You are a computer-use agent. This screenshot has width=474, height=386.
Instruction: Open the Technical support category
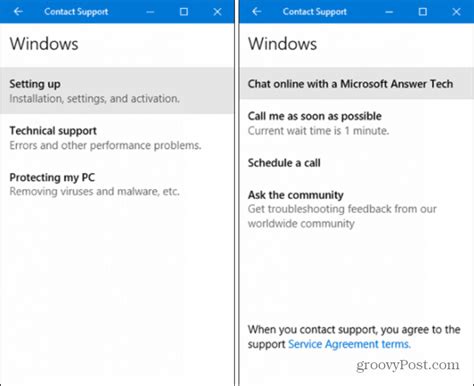point(117,138)
